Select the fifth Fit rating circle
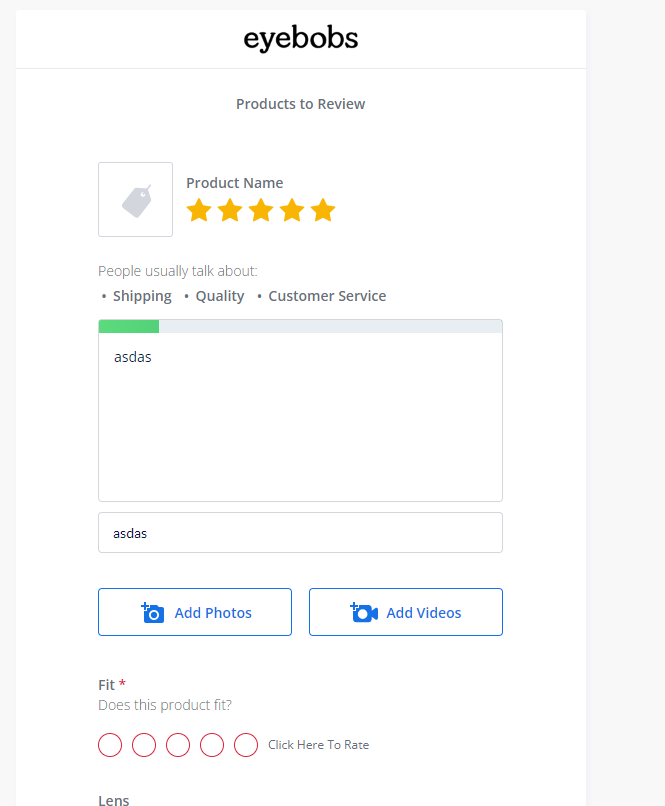This screenshot has height=806, width=665. [x=246, y=745]
